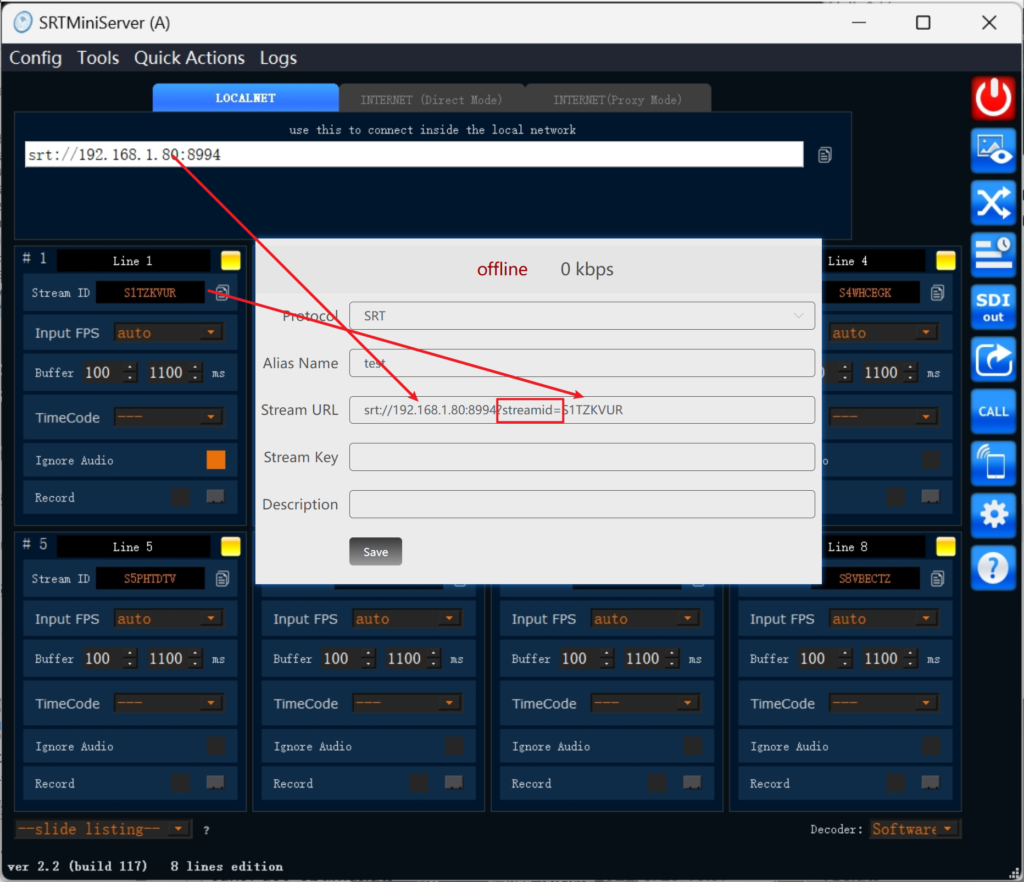Open the image preview eye icon

993,150
